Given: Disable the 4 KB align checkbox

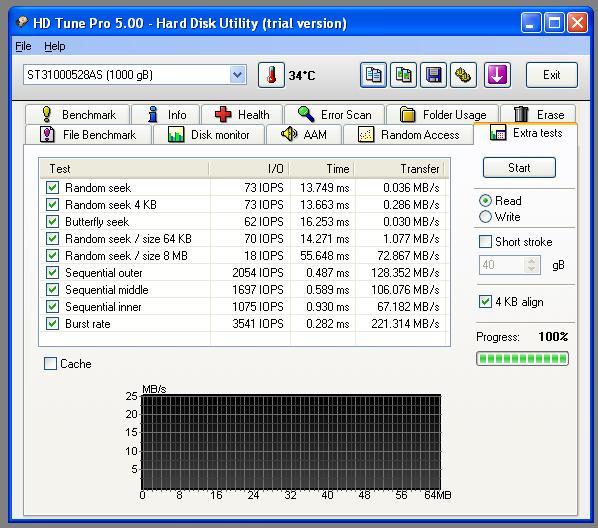Looking at the screenshot, I should [485, 301].
